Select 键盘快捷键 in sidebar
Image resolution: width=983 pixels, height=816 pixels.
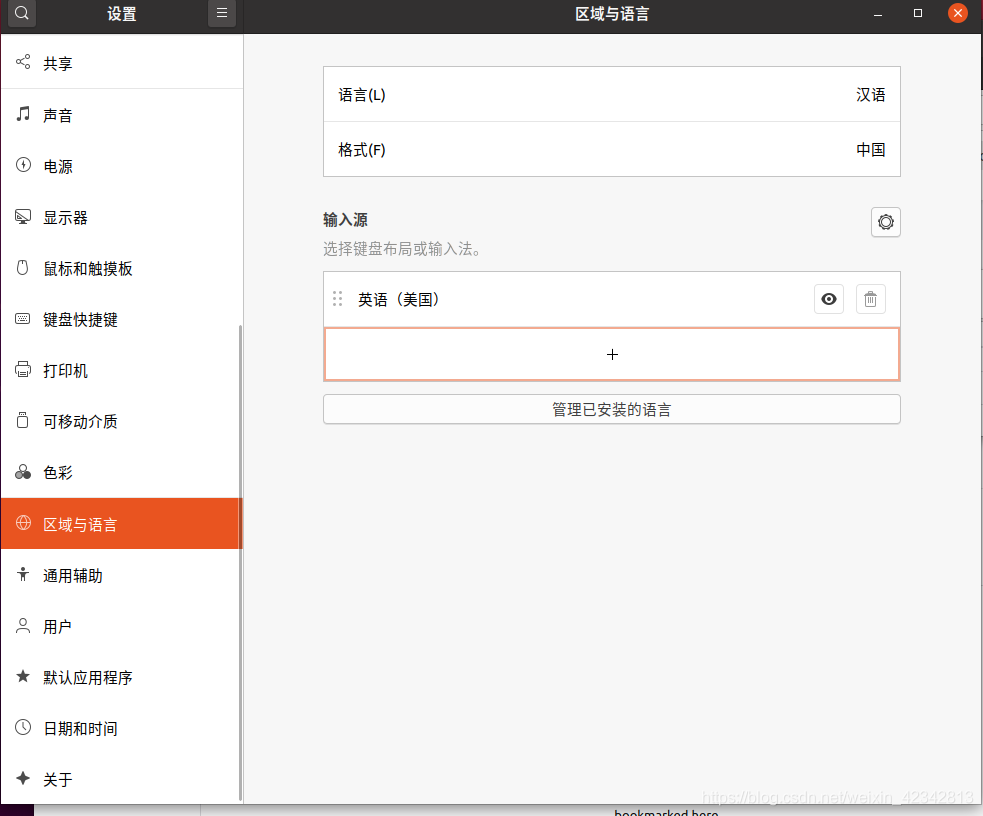[x=122, y=320]
